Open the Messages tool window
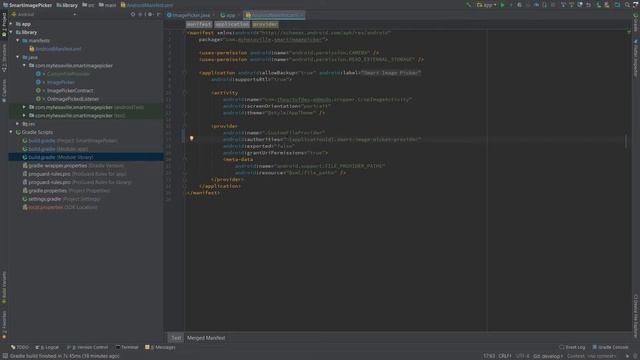 click(160, 347)
